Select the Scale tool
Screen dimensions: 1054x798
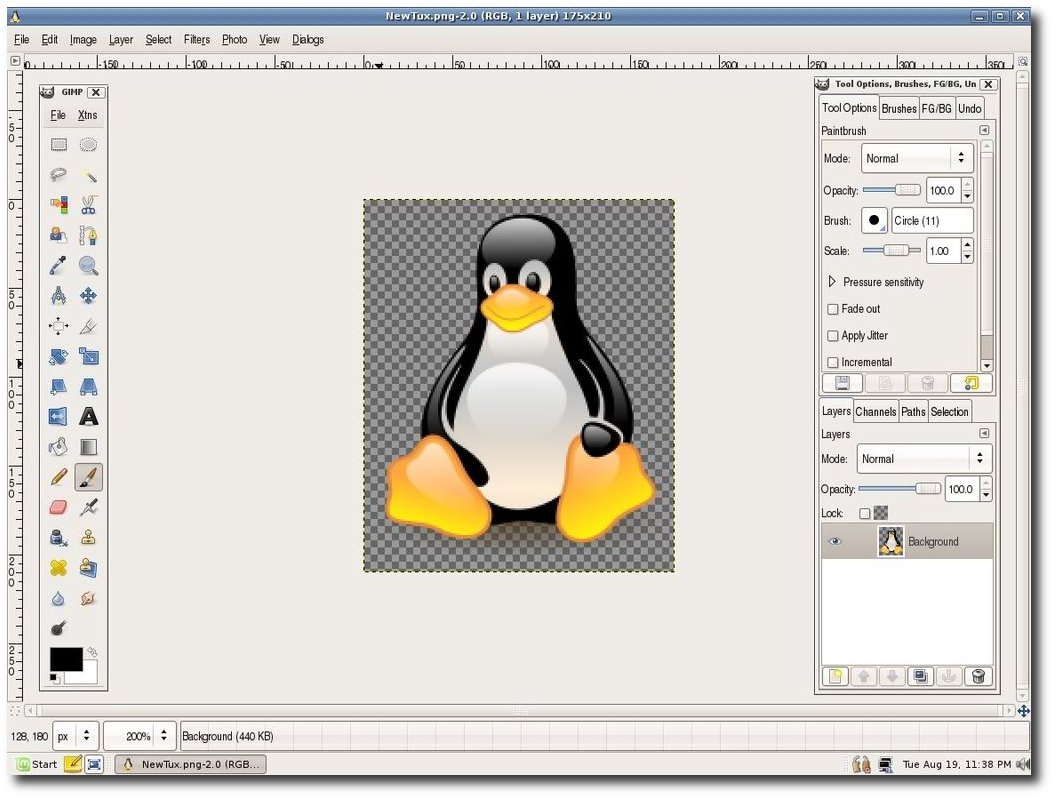click(88, 356)
